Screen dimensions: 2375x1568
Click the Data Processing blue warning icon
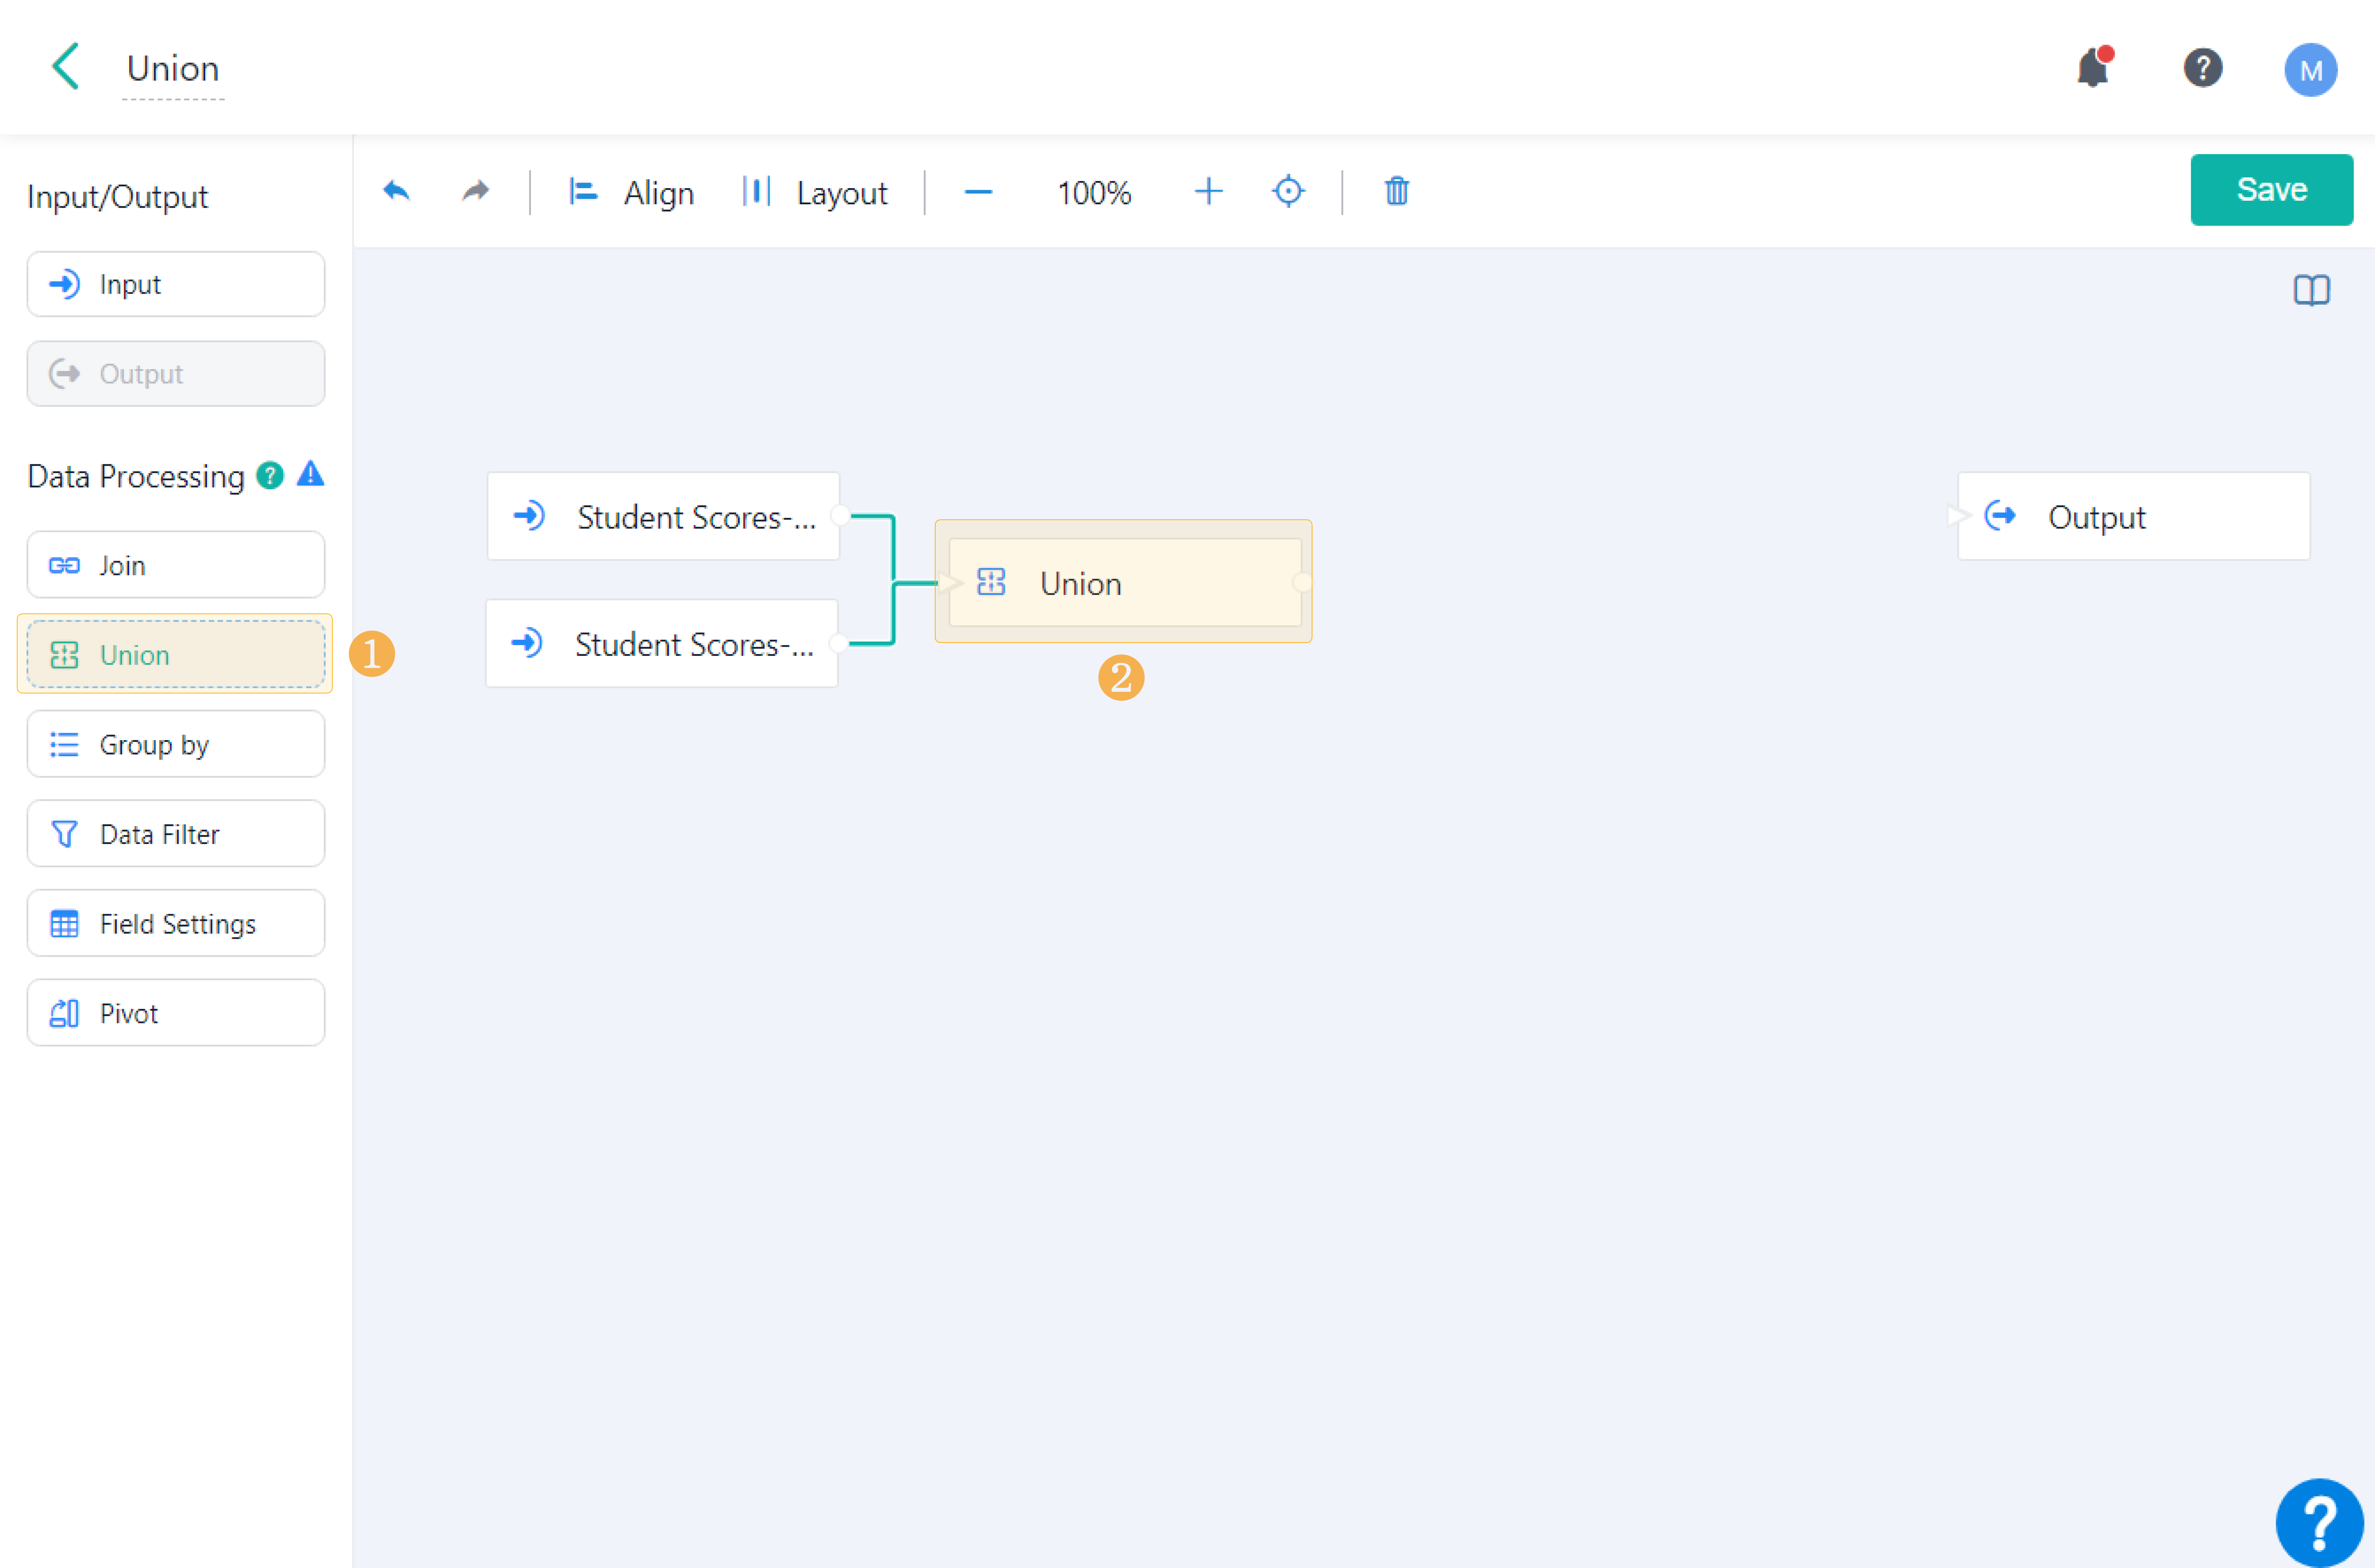pyautogui.click(x=311, y=474)
